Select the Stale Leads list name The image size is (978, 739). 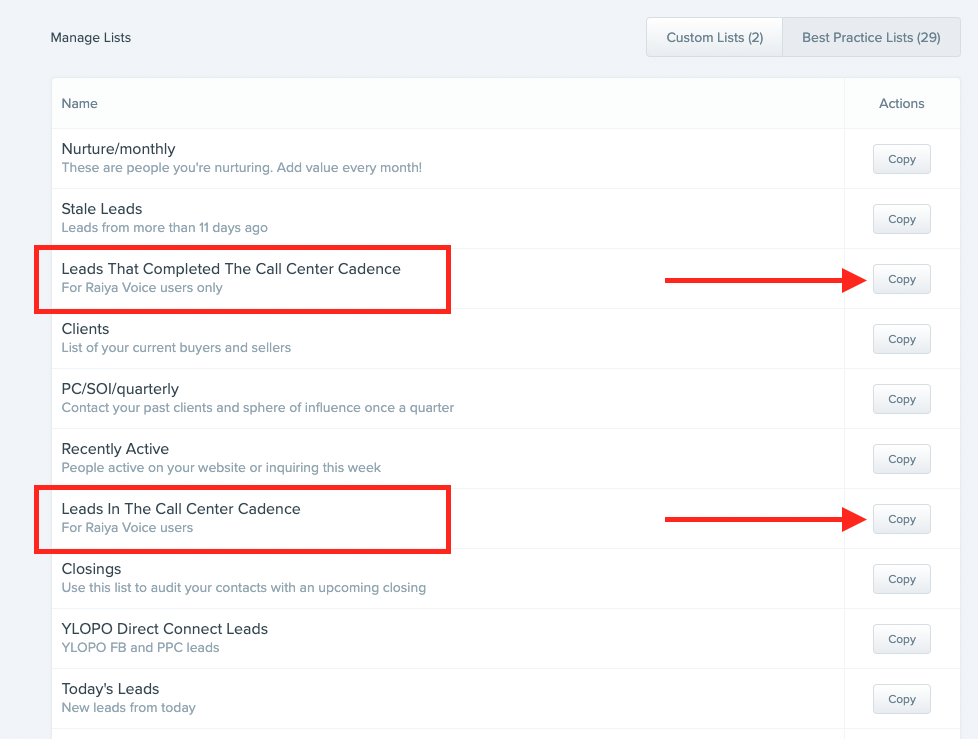coord(102,209)
